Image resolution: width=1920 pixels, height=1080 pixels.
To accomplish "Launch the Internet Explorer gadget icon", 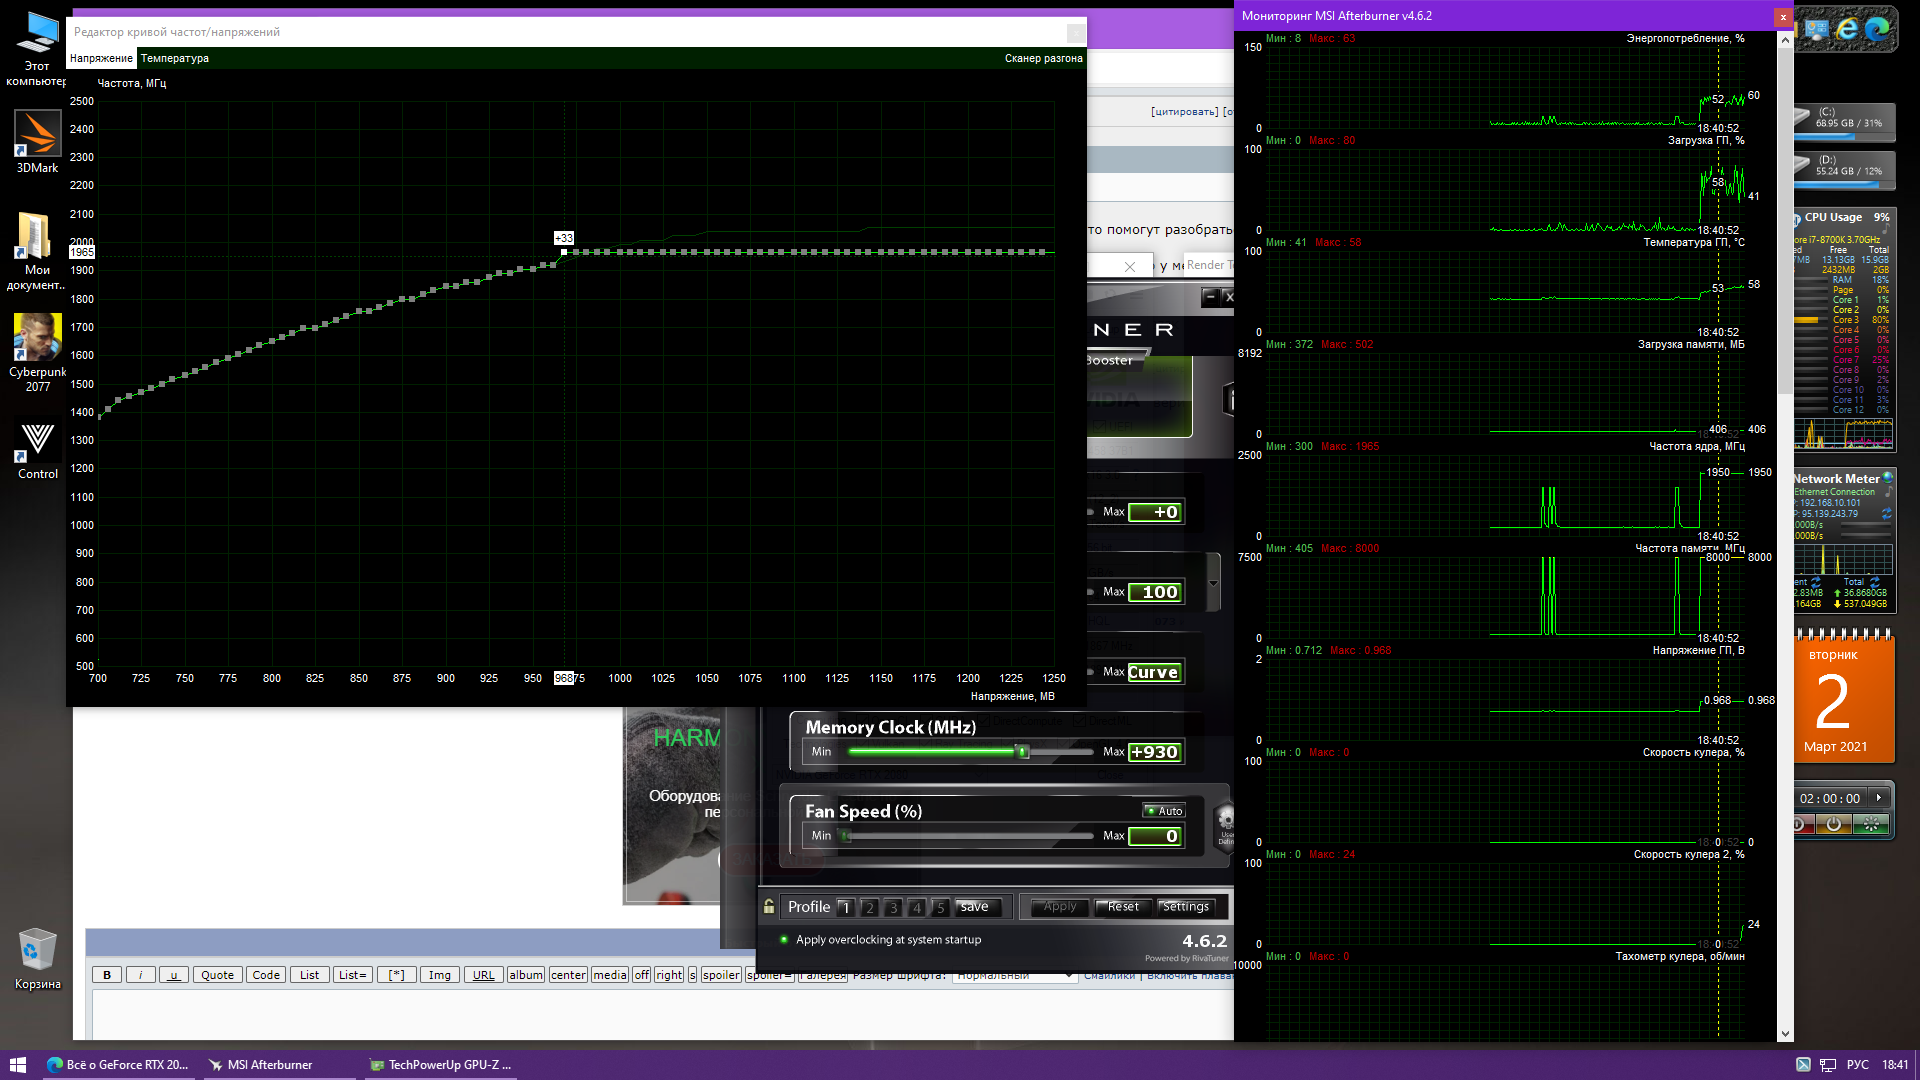I will (x=1847, y=29).
